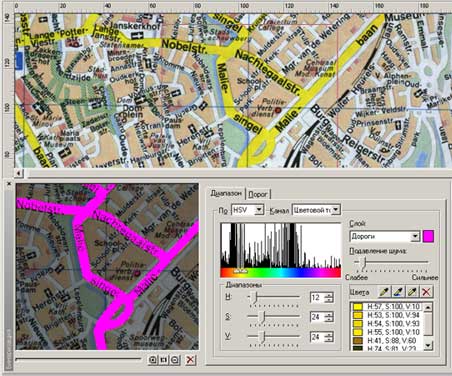Select the second eyedropper with blue mark

tap(398, 292)
